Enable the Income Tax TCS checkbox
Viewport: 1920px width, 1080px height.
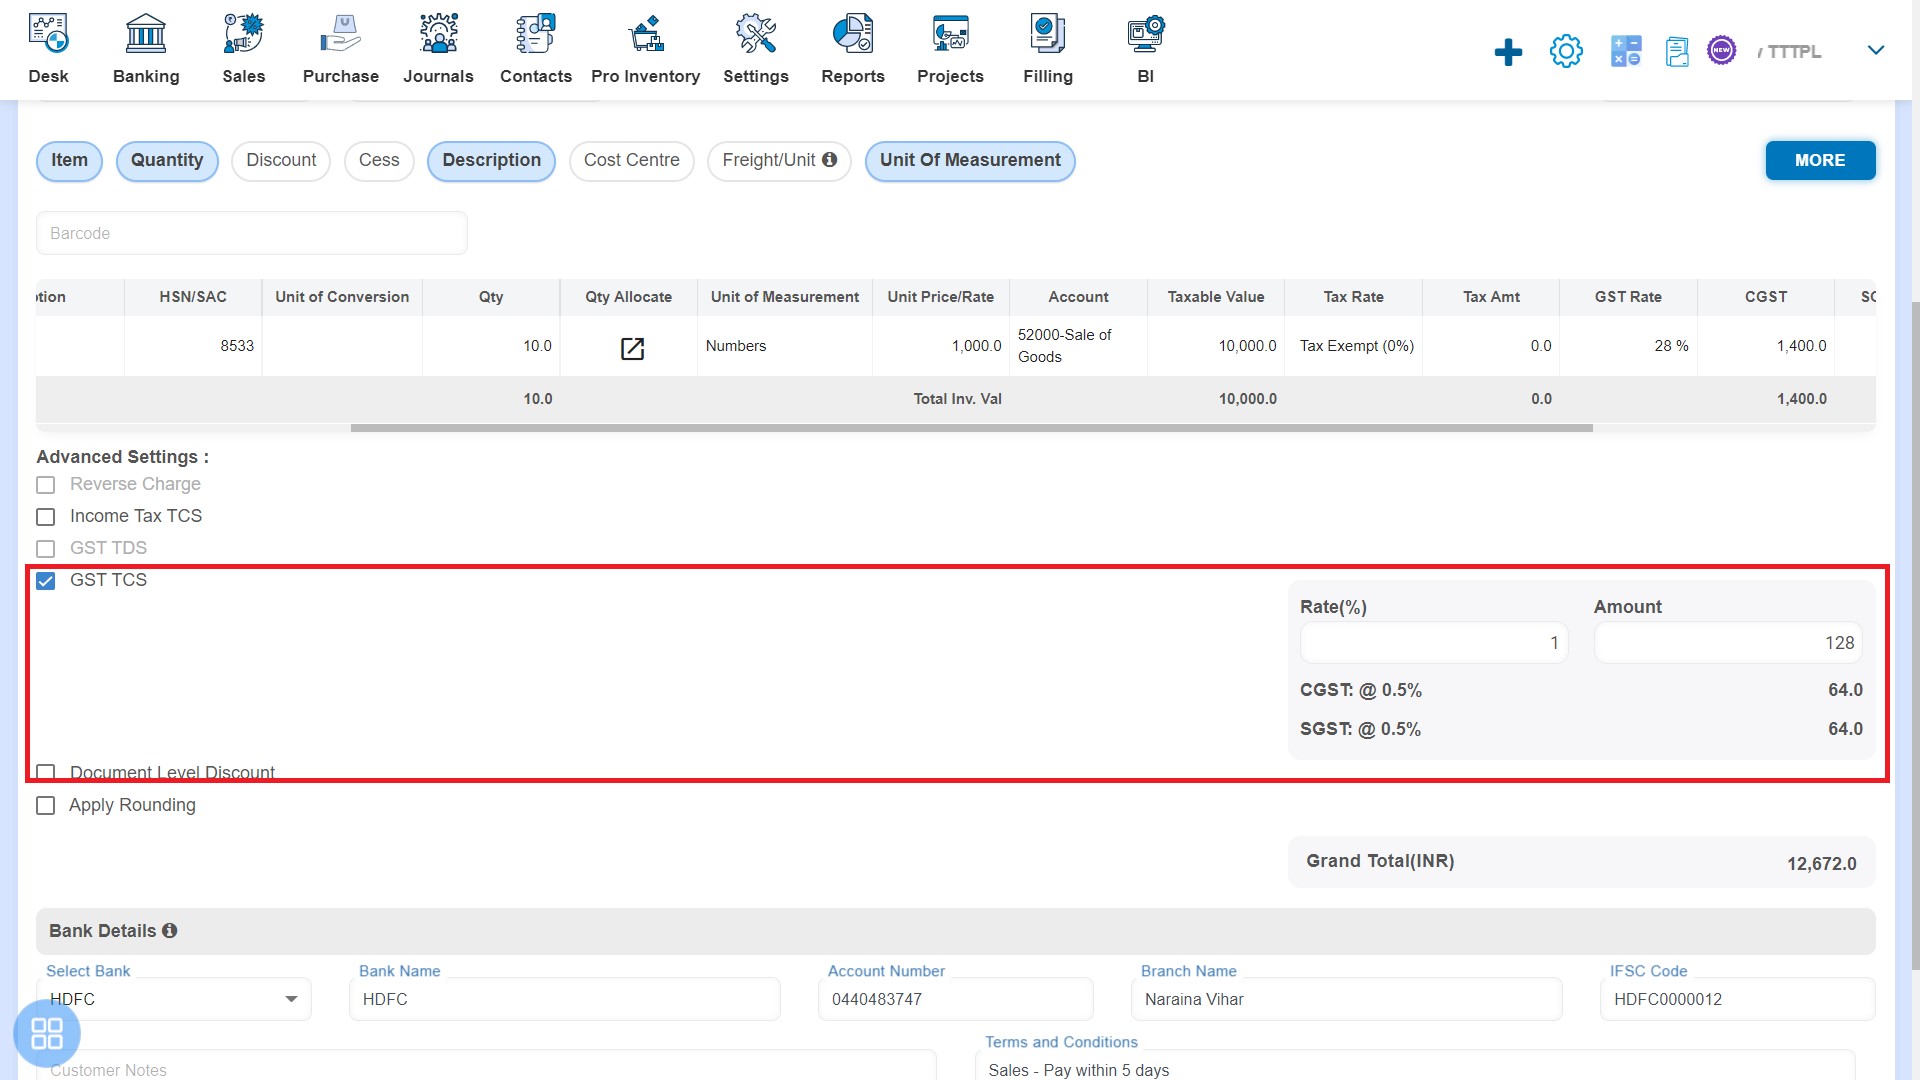point(46,516)
